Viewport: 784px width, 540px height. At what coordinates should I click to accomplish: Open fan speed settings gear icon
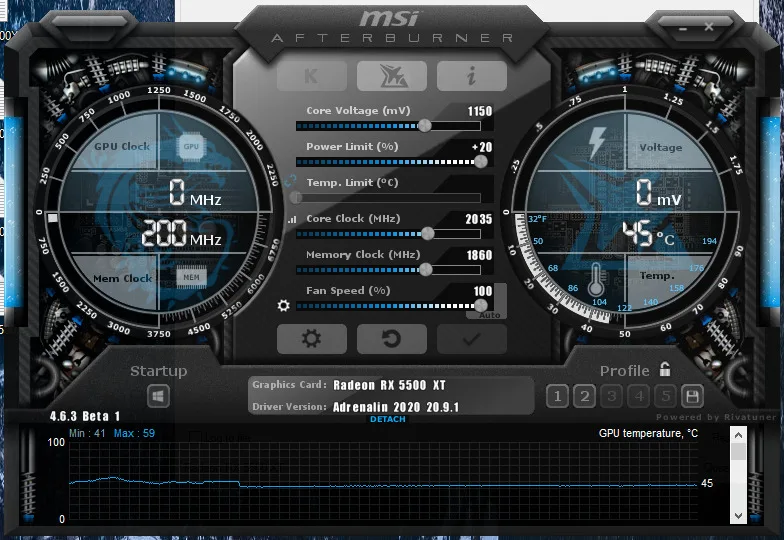[284, 305]
